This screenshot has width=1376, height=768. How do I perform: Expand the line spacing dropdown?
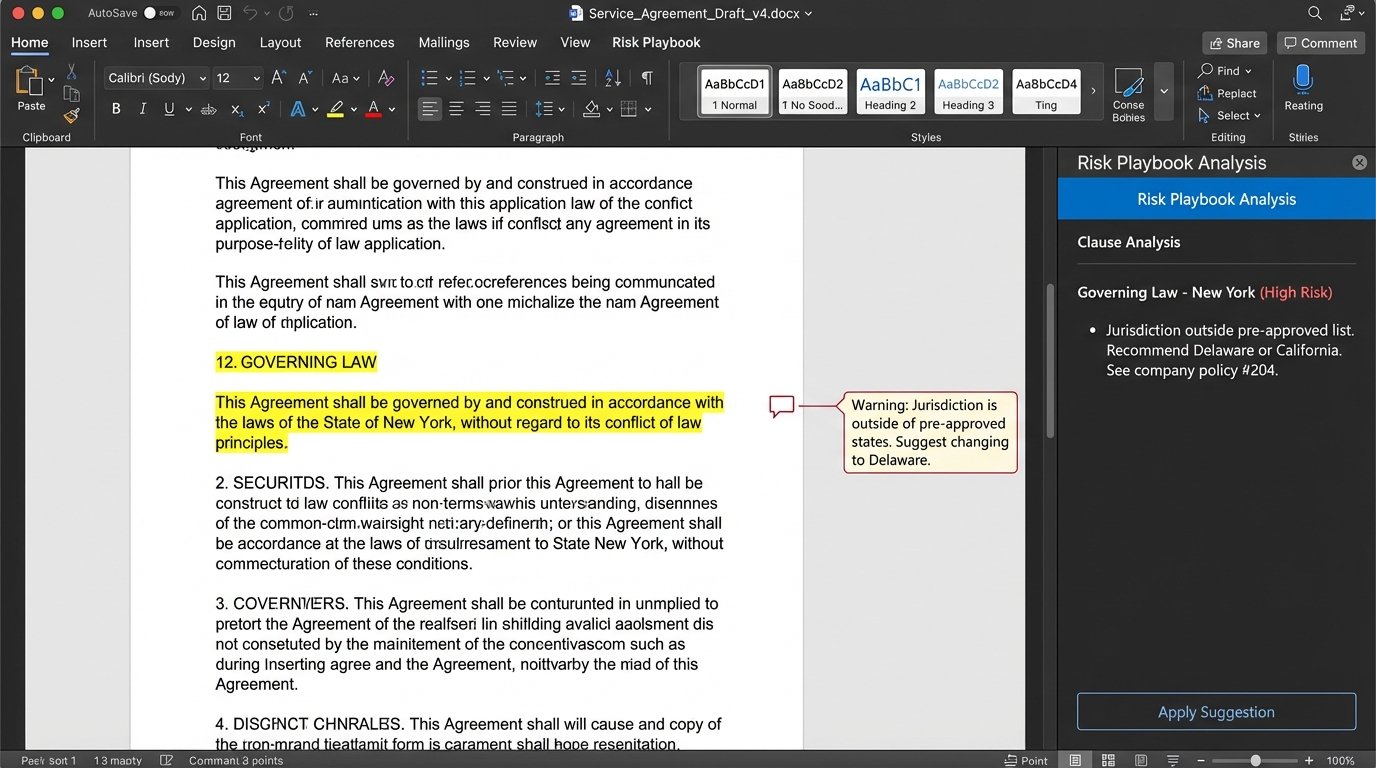click(561, 108)
